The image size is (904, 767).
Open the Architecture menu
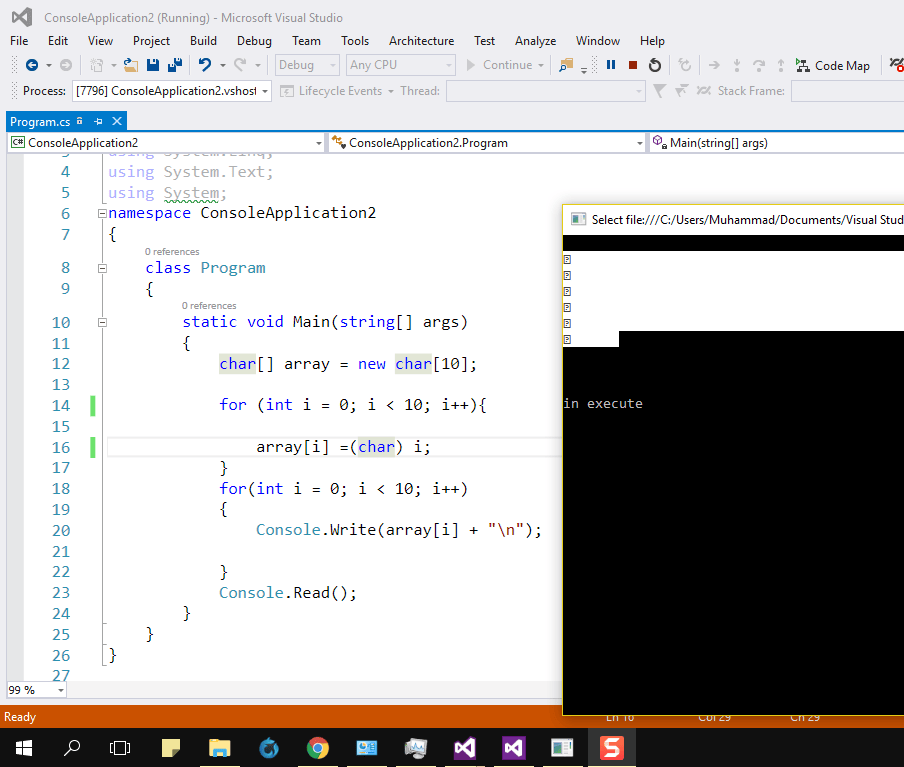pyautogui.click(x=421, y=41)
